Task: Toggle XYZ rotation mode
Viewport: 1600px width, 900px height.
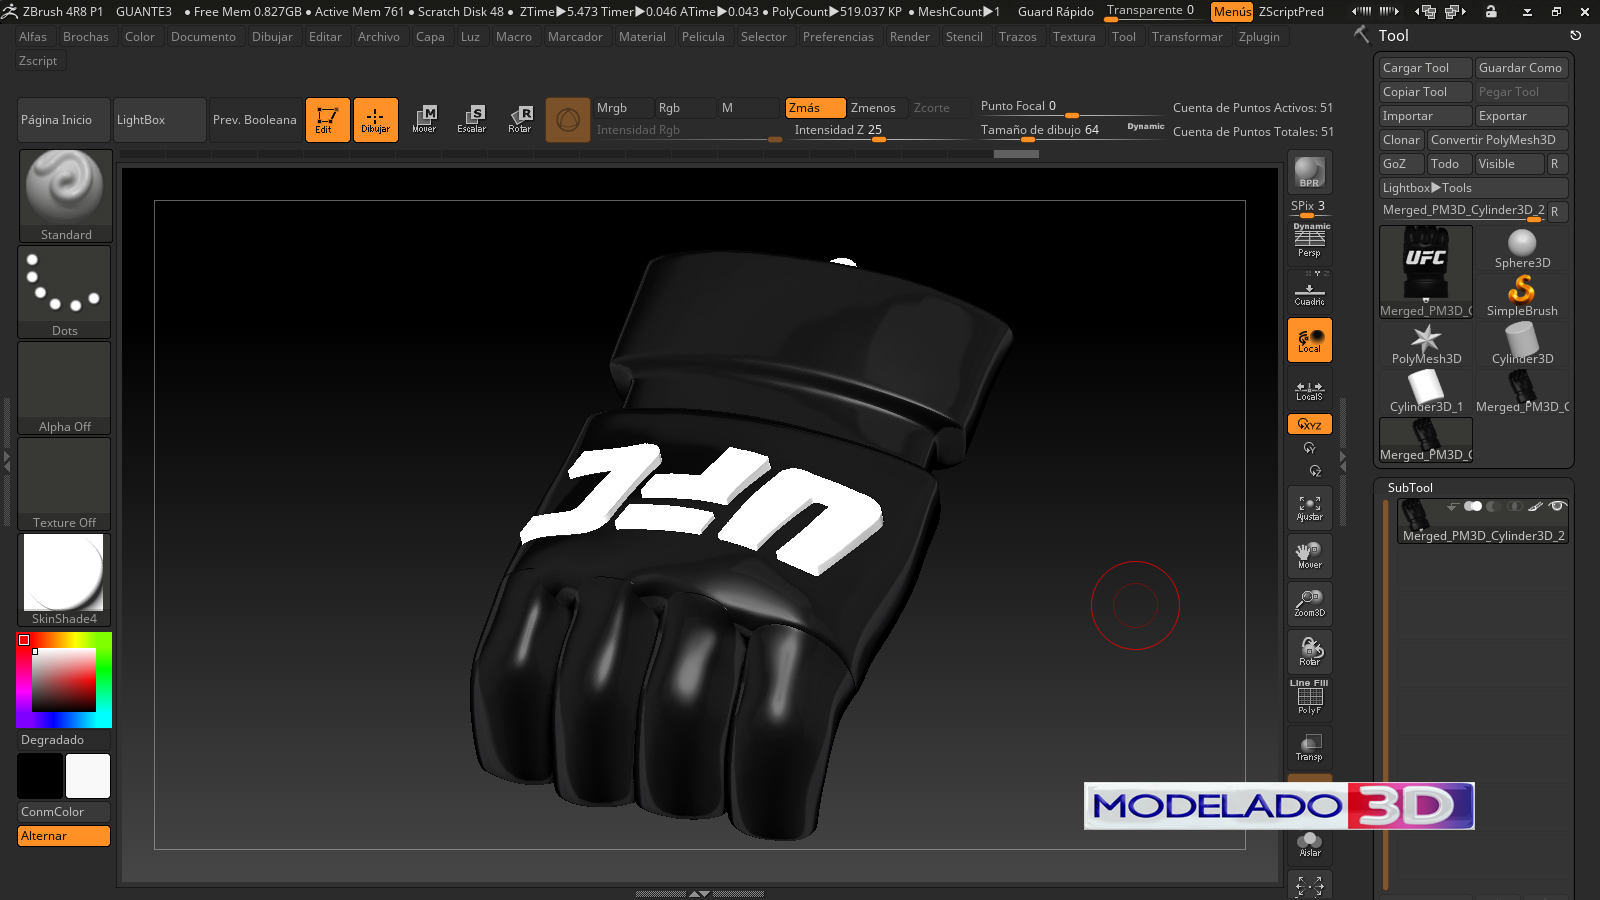Action: [1310, 425]
